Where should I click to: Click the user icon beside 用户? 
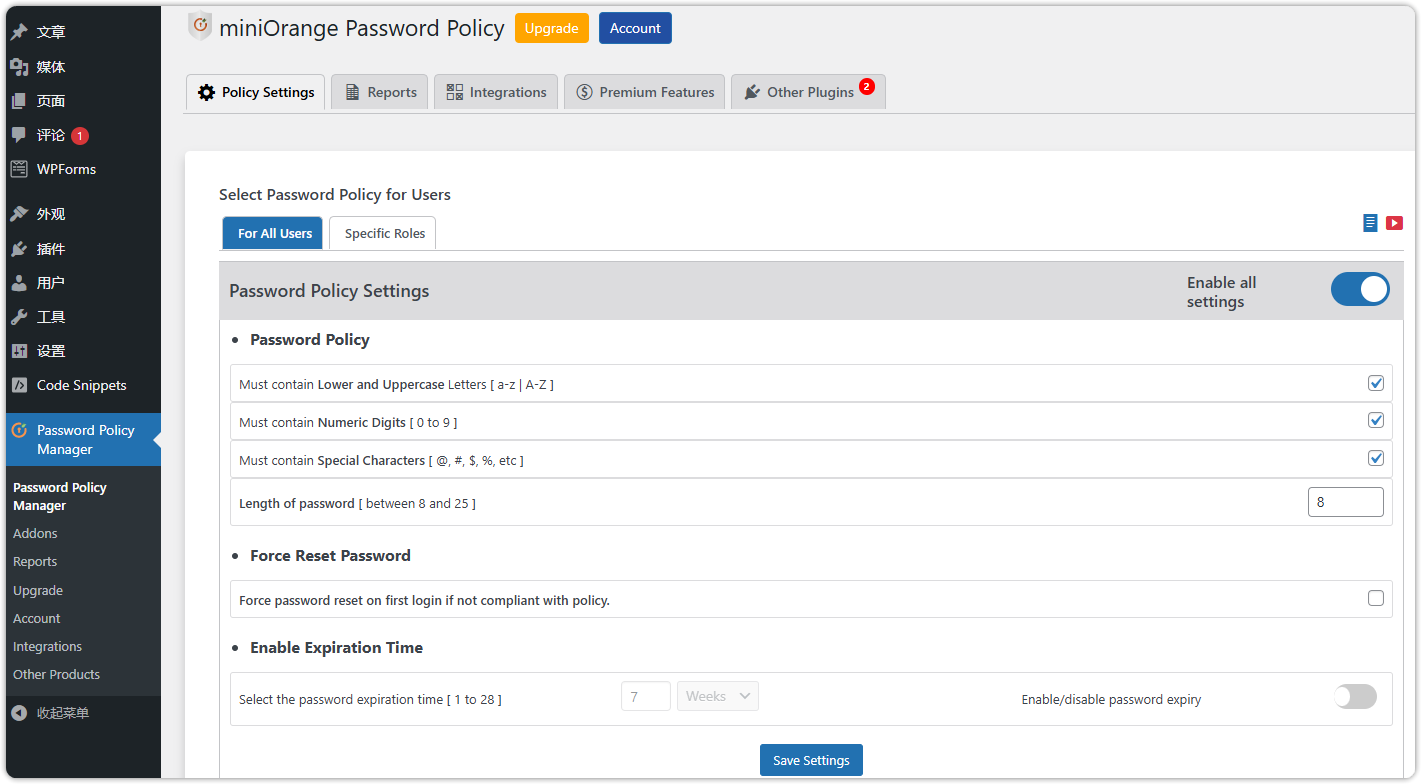(19, 283)
